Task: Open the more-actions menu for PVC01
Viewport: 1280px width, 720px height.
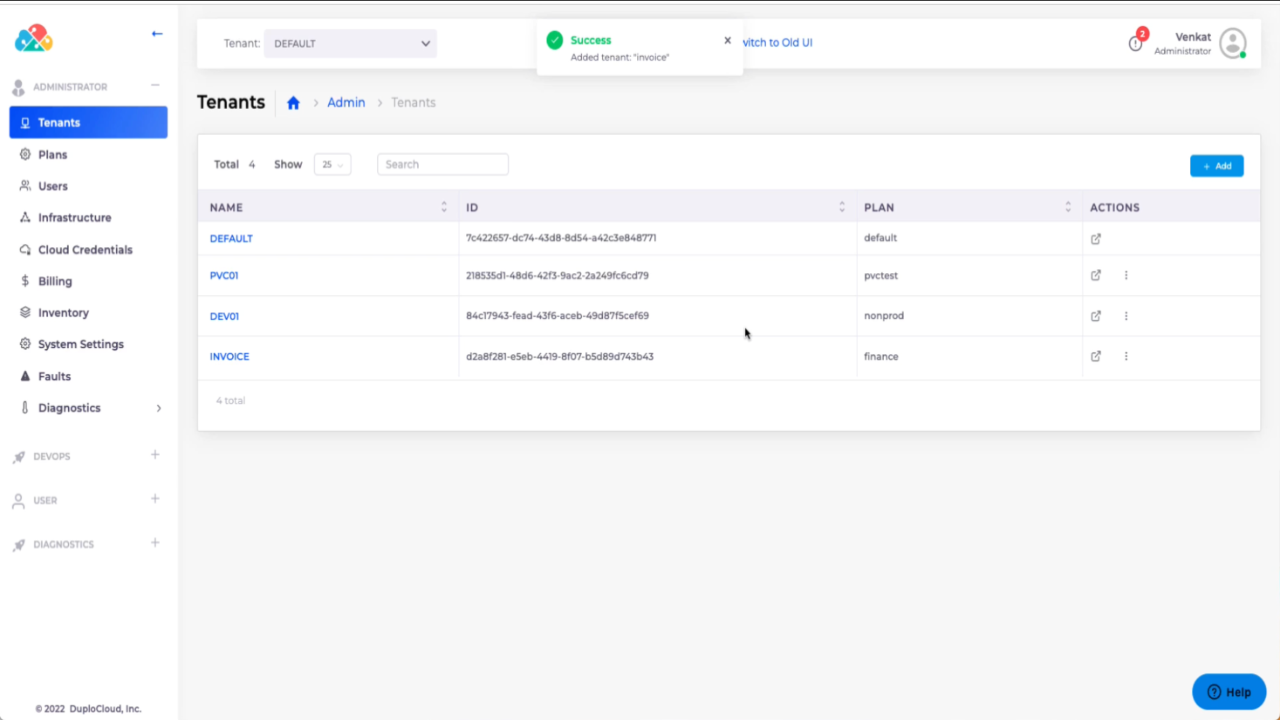Action: point(1126,275)
